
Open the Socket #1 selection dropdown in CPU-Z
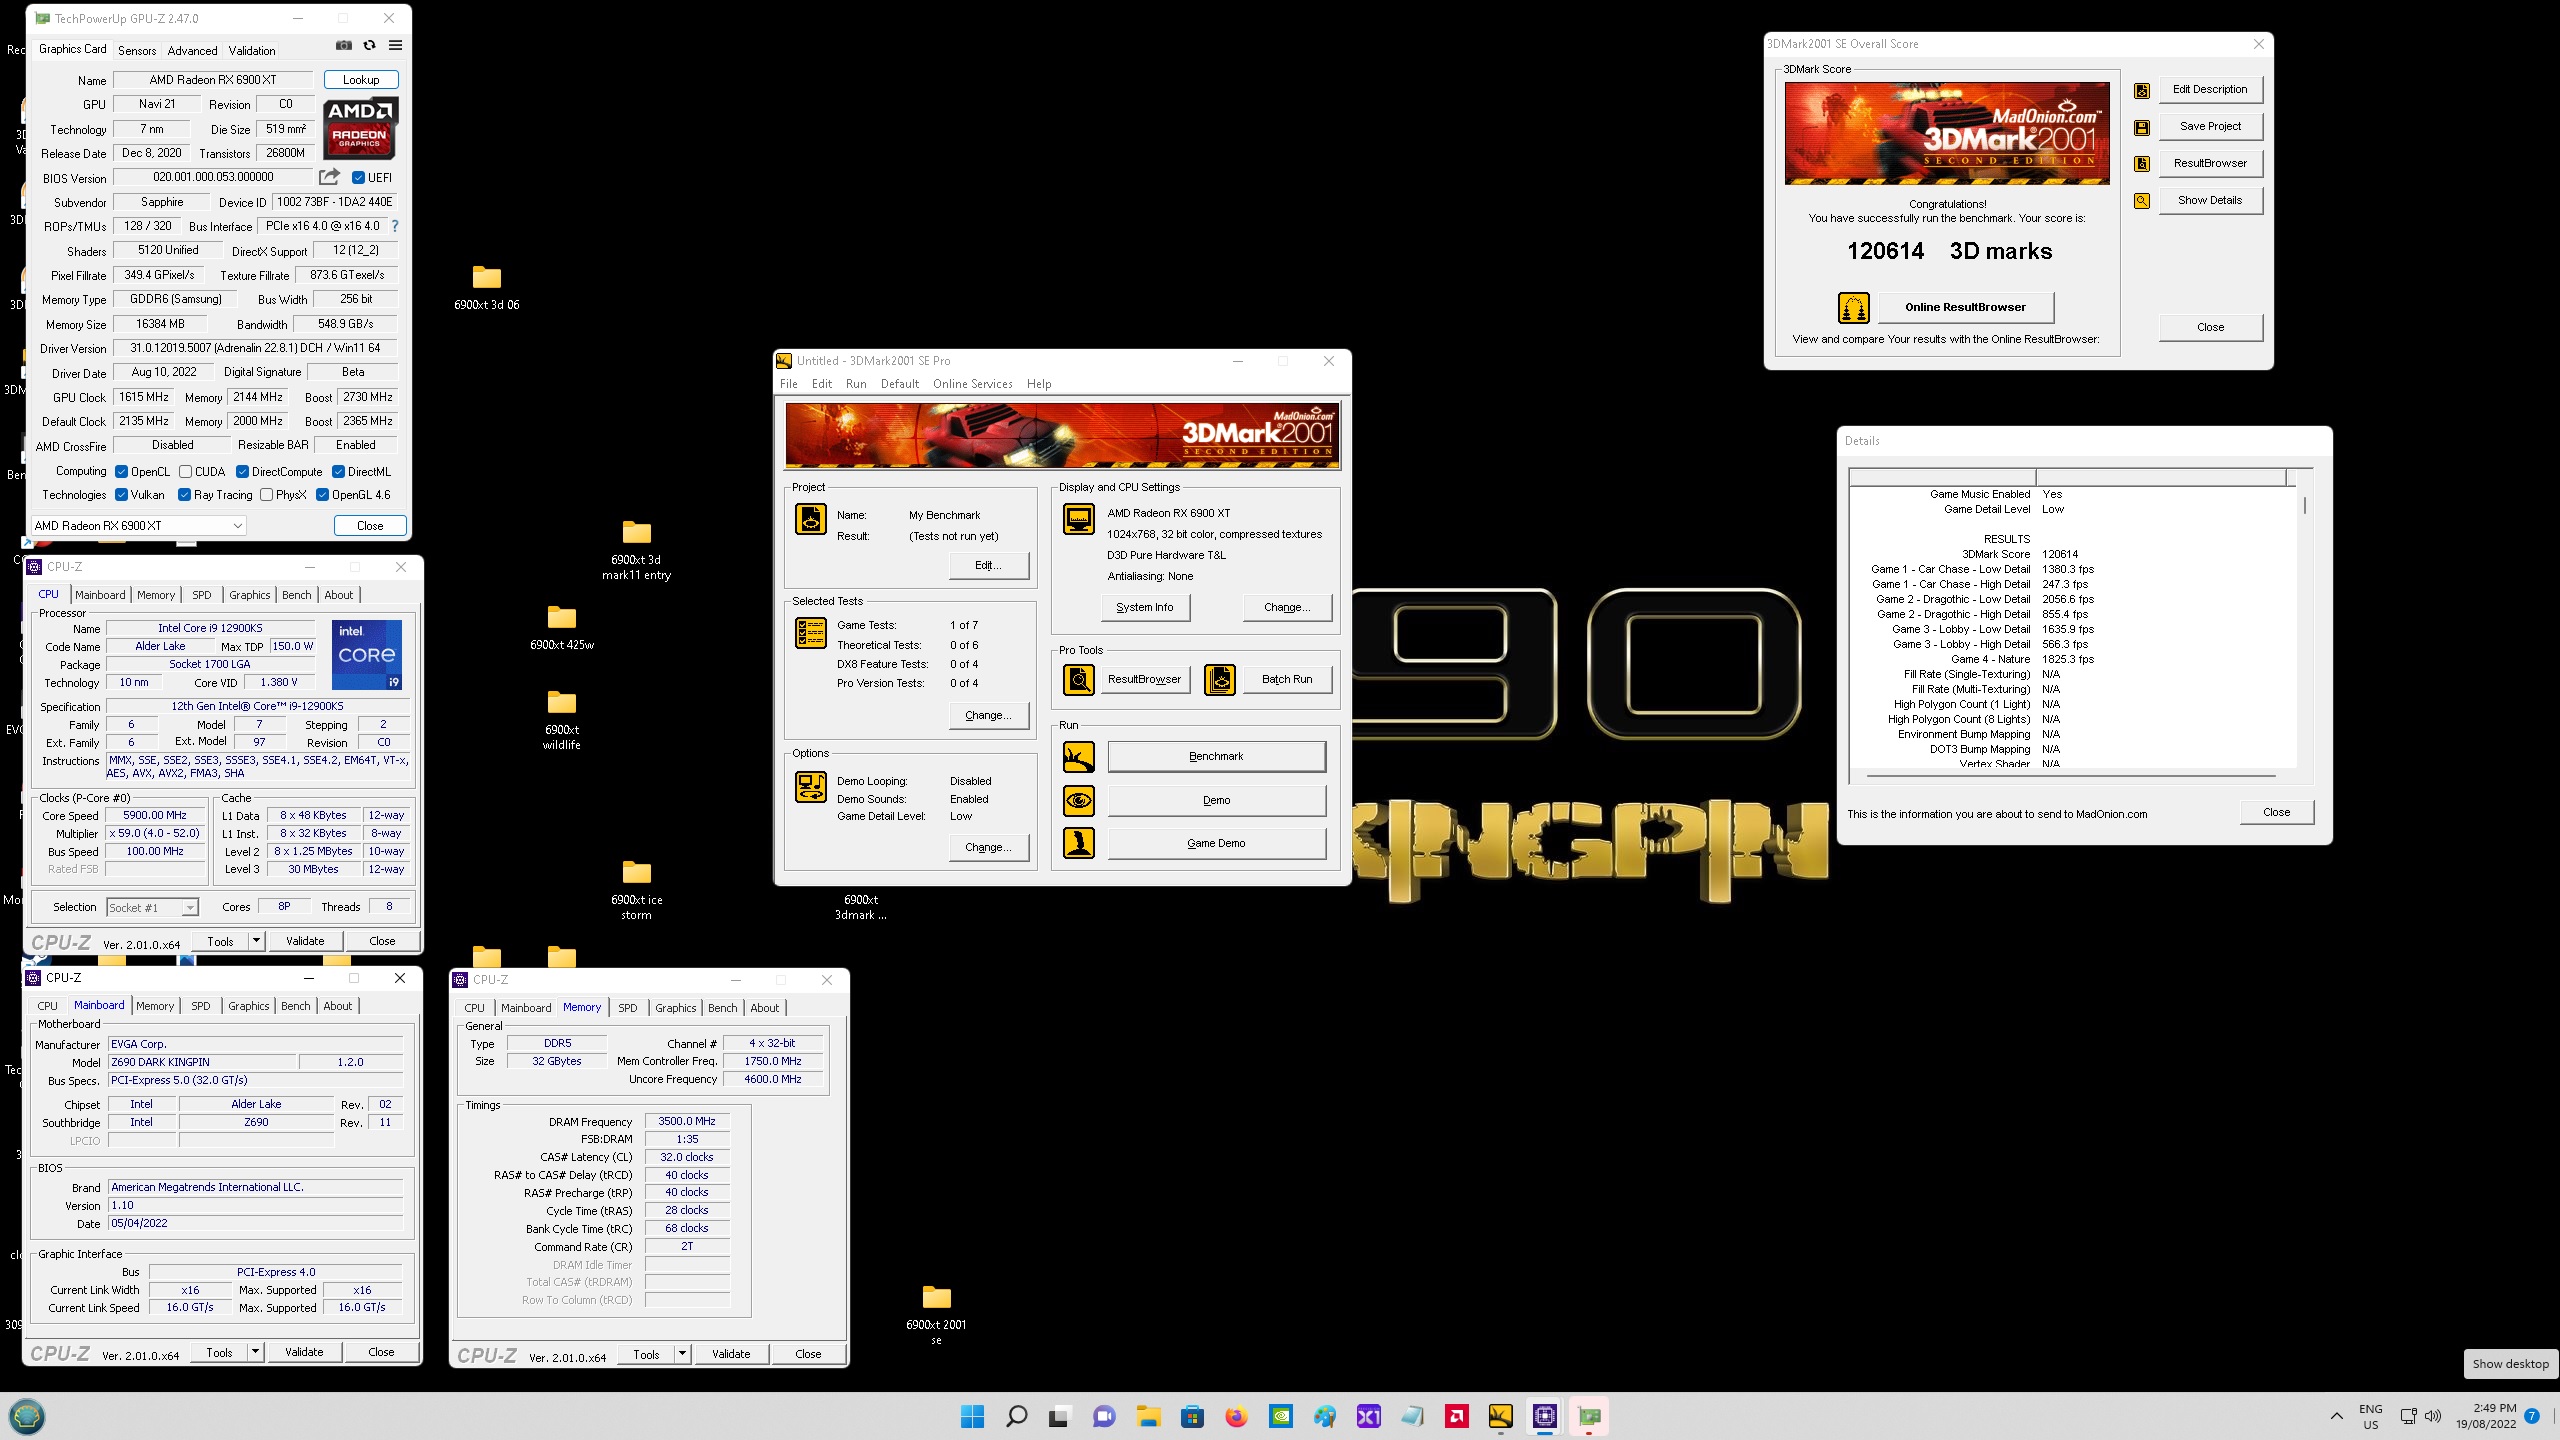[x=152, y=908]
